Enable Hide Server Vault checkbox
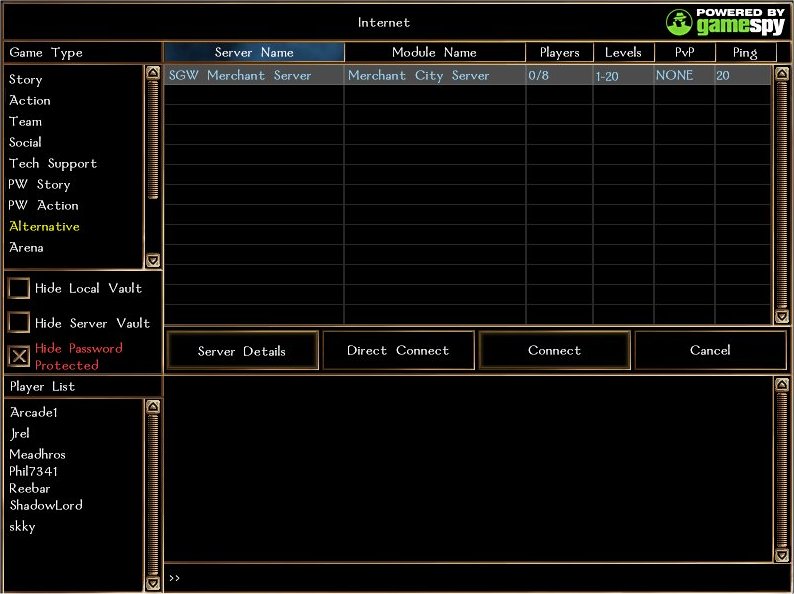This screenshot has width=794, height=594. [x=19, y=323]
